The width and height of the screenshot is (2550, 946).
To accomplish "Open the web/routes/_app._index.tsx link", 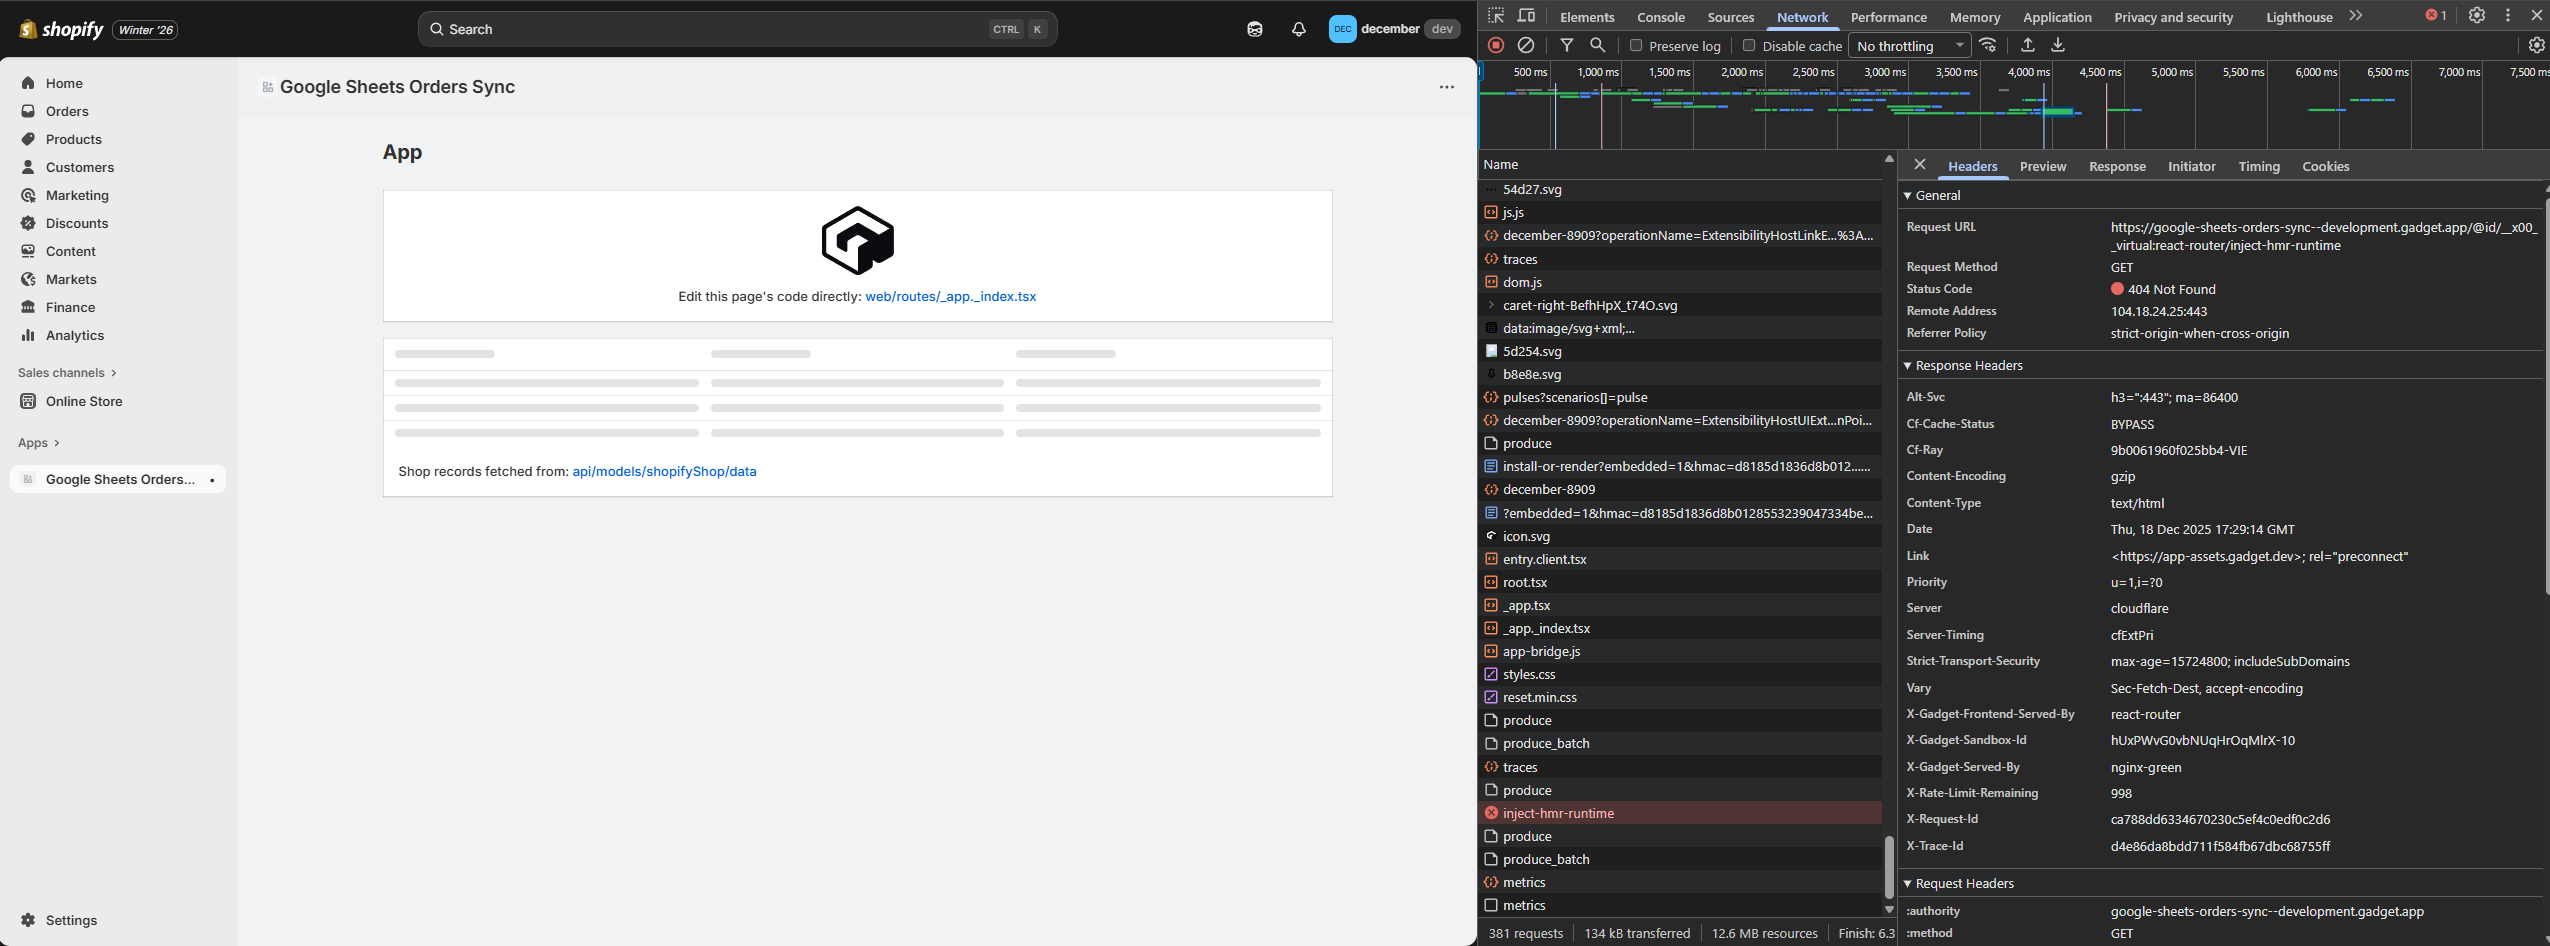I will coord(950,297).
